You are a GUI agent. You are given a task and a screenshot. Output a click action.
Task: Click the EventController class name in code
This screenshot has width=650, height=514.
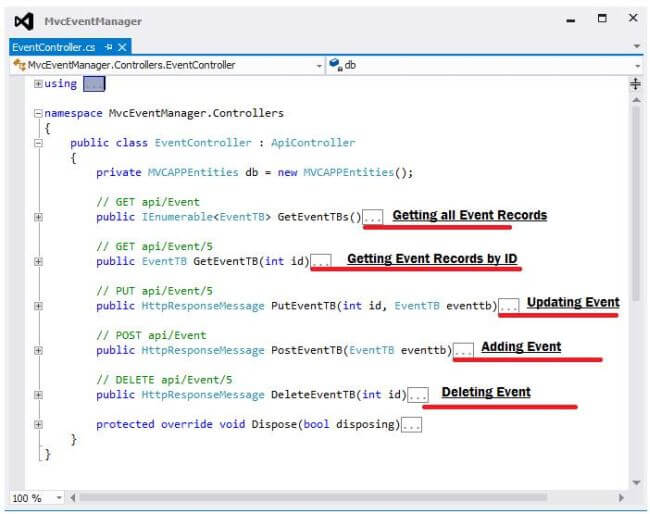click(203, 143)
